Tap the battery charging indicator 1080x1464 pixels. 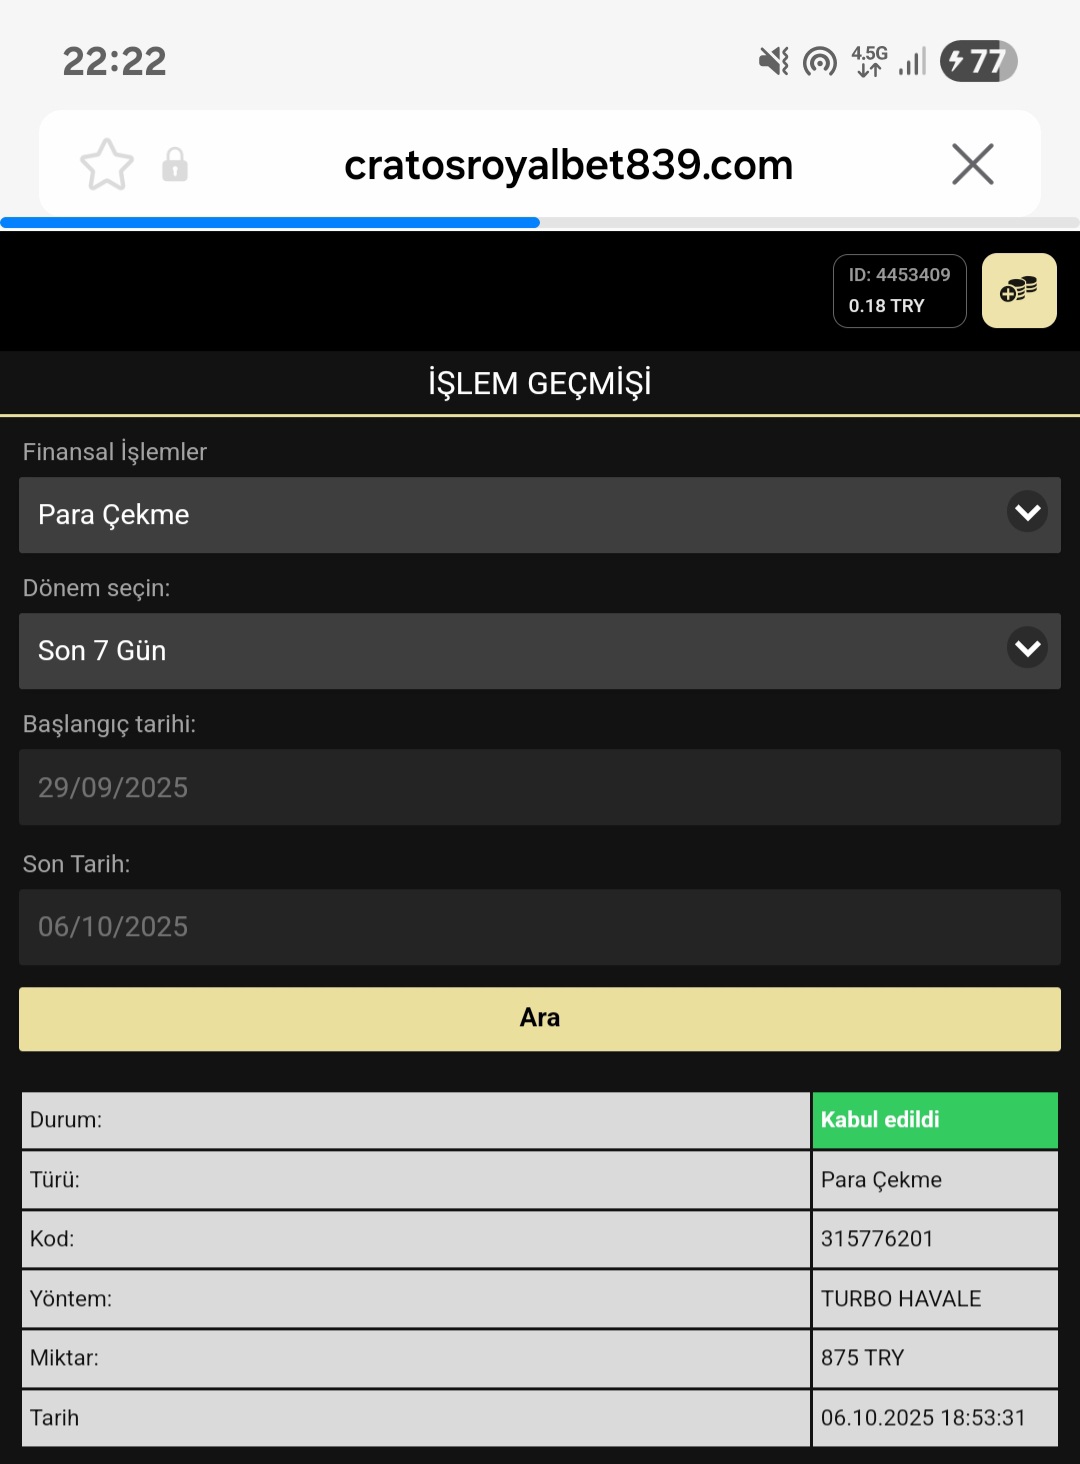(x=978, y=62)
